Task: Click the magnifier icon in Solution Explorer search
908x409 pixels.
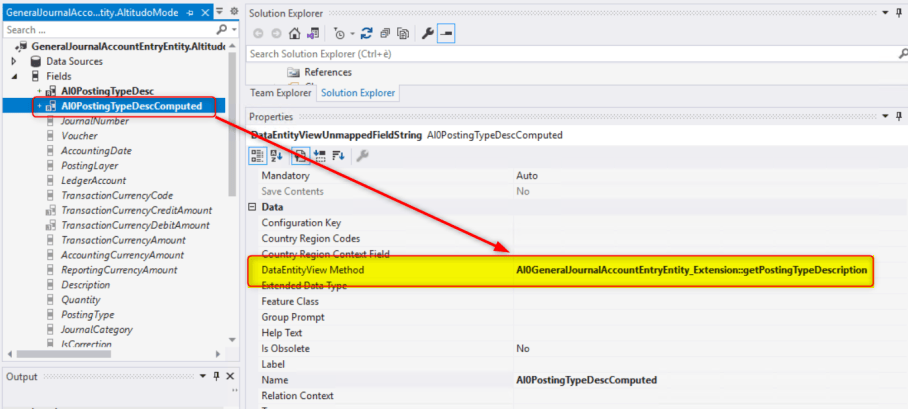Action: pos(902,54)
